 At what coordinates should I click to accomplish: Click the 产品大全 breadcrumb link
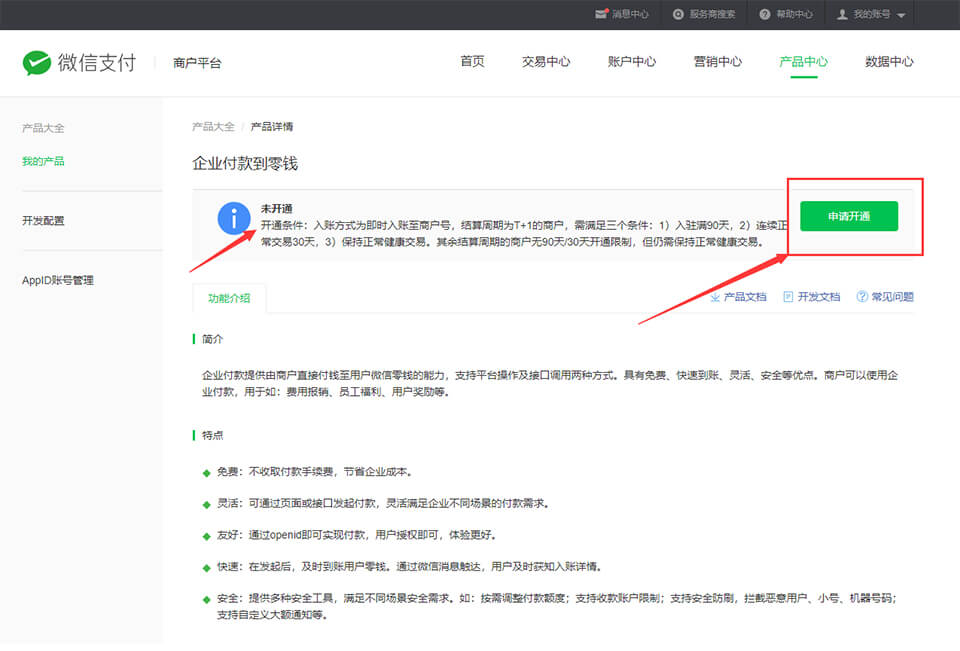tap(213, 127)
